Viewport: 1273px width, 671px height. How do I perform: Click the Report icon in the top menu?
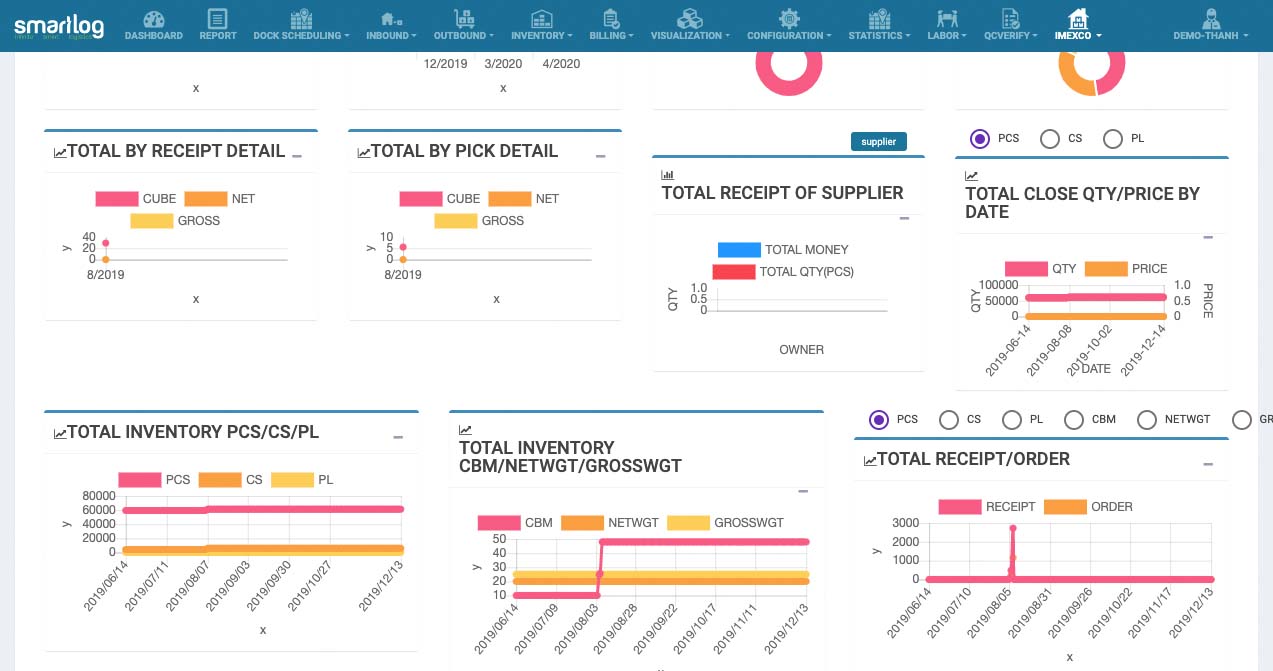[x=217, y=20]
